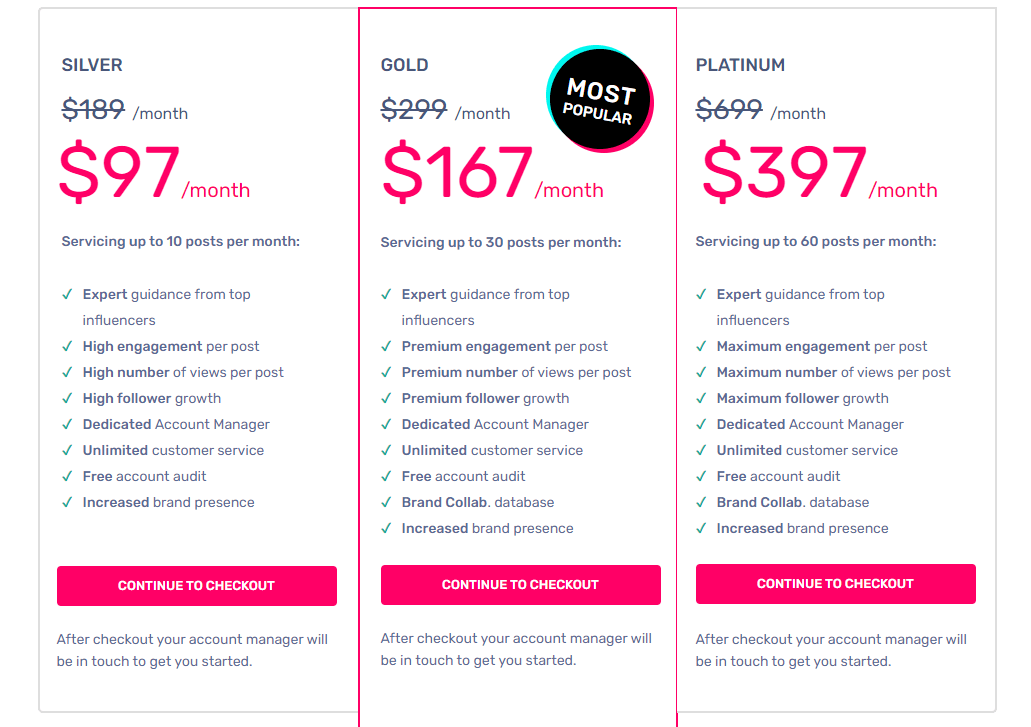1031x727 pixels.
Task: Click Platinum's "Maximum number of views per post" text
Action: 833,372
